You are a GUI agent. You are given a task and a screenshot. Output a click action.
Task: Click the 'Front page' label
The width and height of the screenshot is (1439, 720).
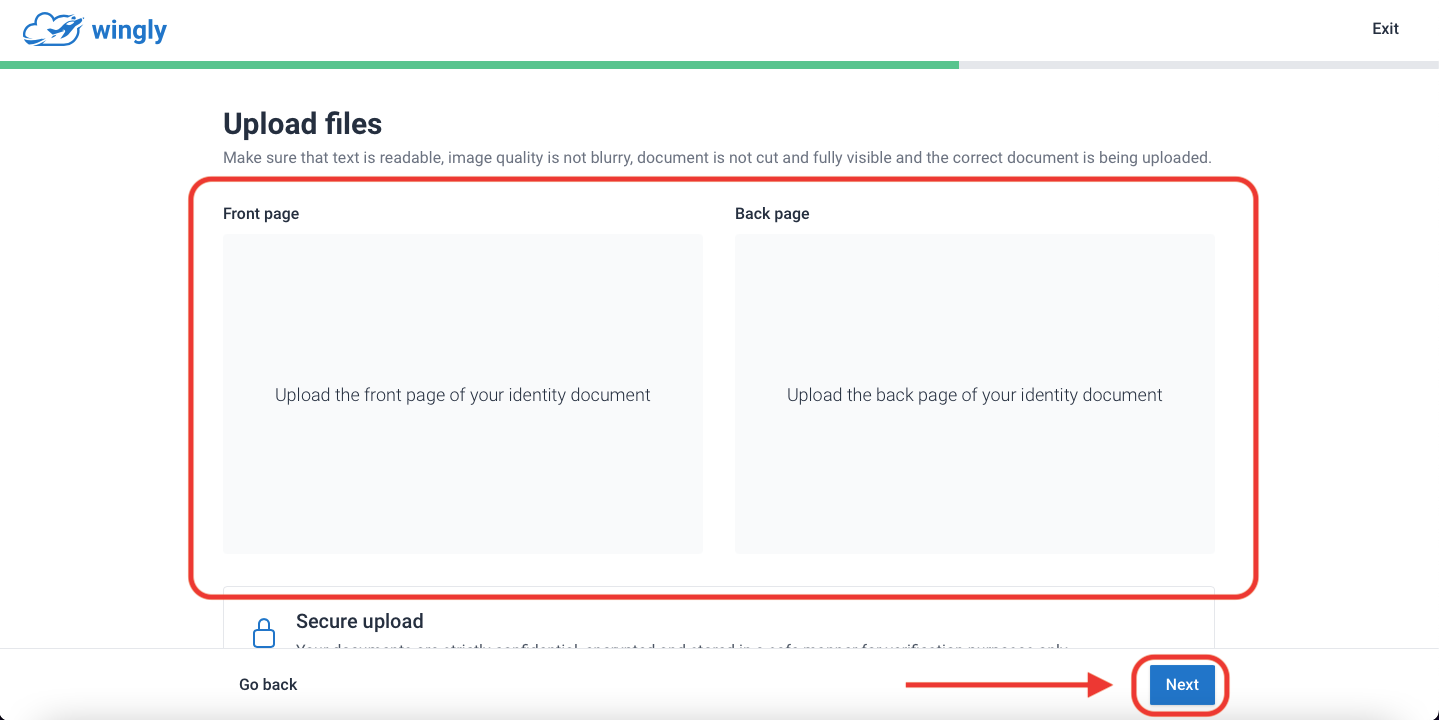click(x=261, y=213)
